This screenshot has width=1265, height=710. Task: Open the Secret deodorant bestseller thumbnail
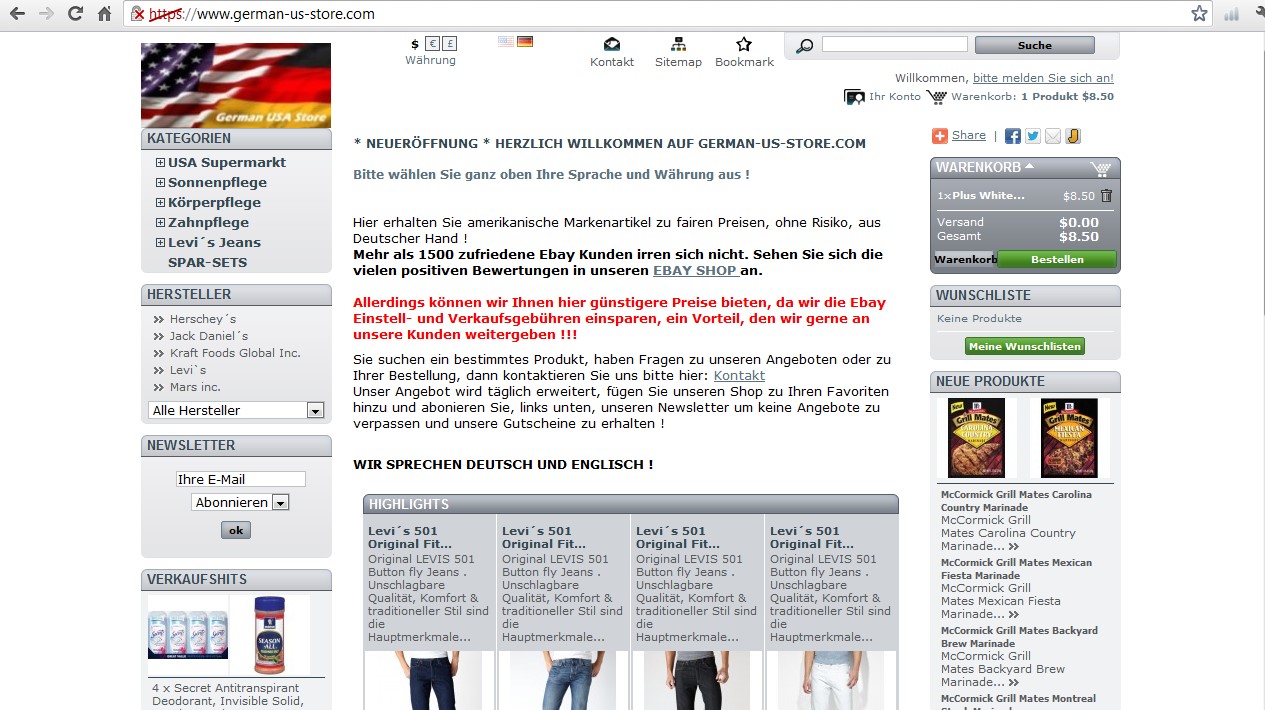(x=187, y=635)
